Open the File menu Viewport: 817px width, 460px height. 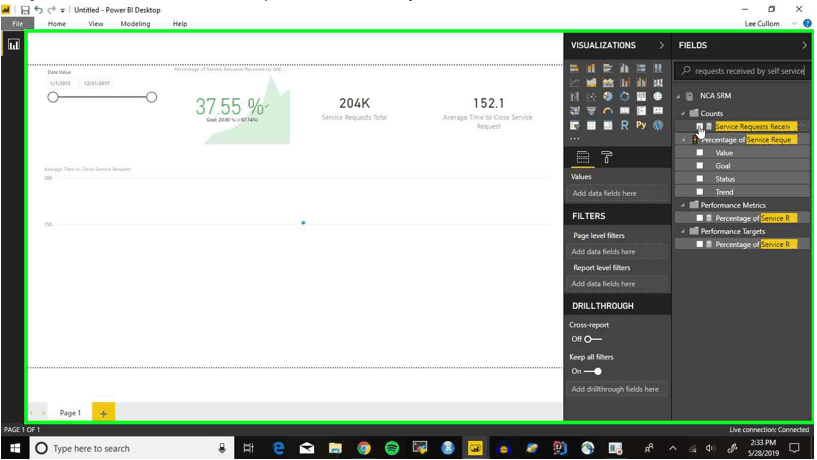click(x=18, y=23)
